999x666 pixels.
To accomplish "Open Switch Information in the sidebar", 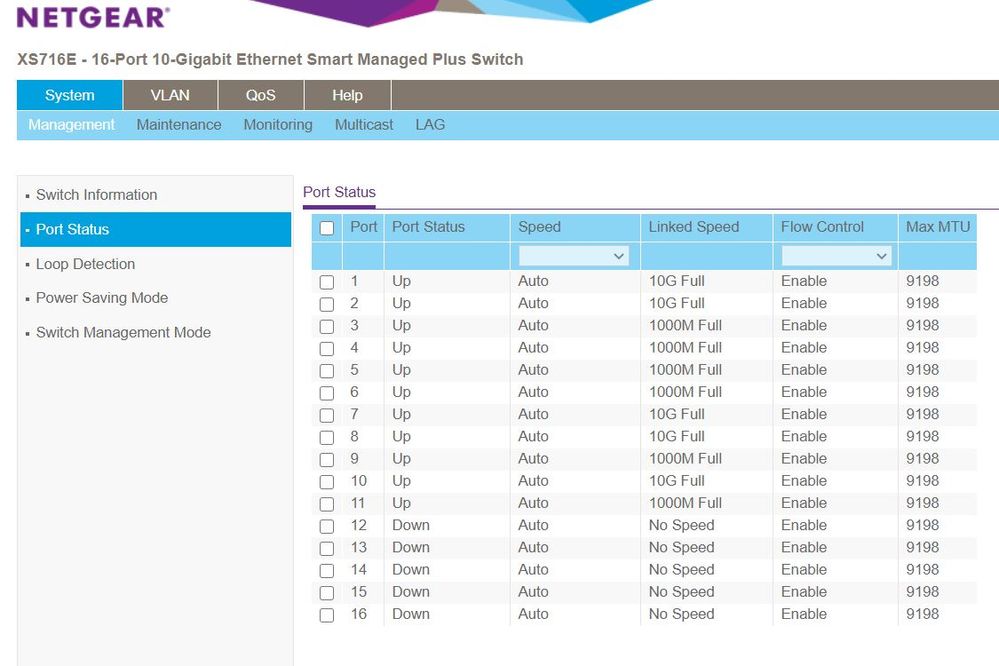I will (x=96, y=195).
